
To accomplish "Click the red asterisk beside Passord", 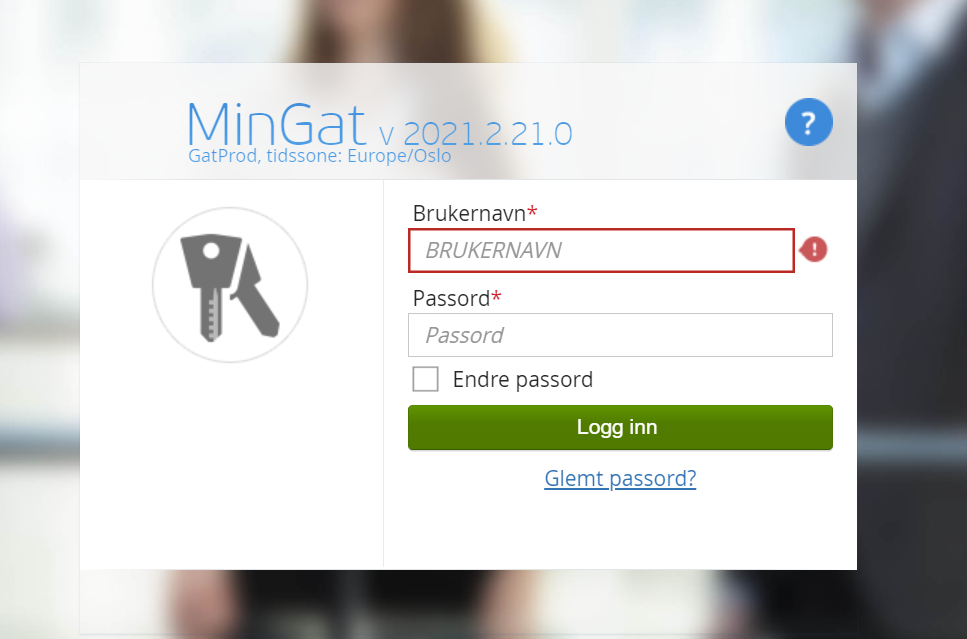I will click(496, 297).
